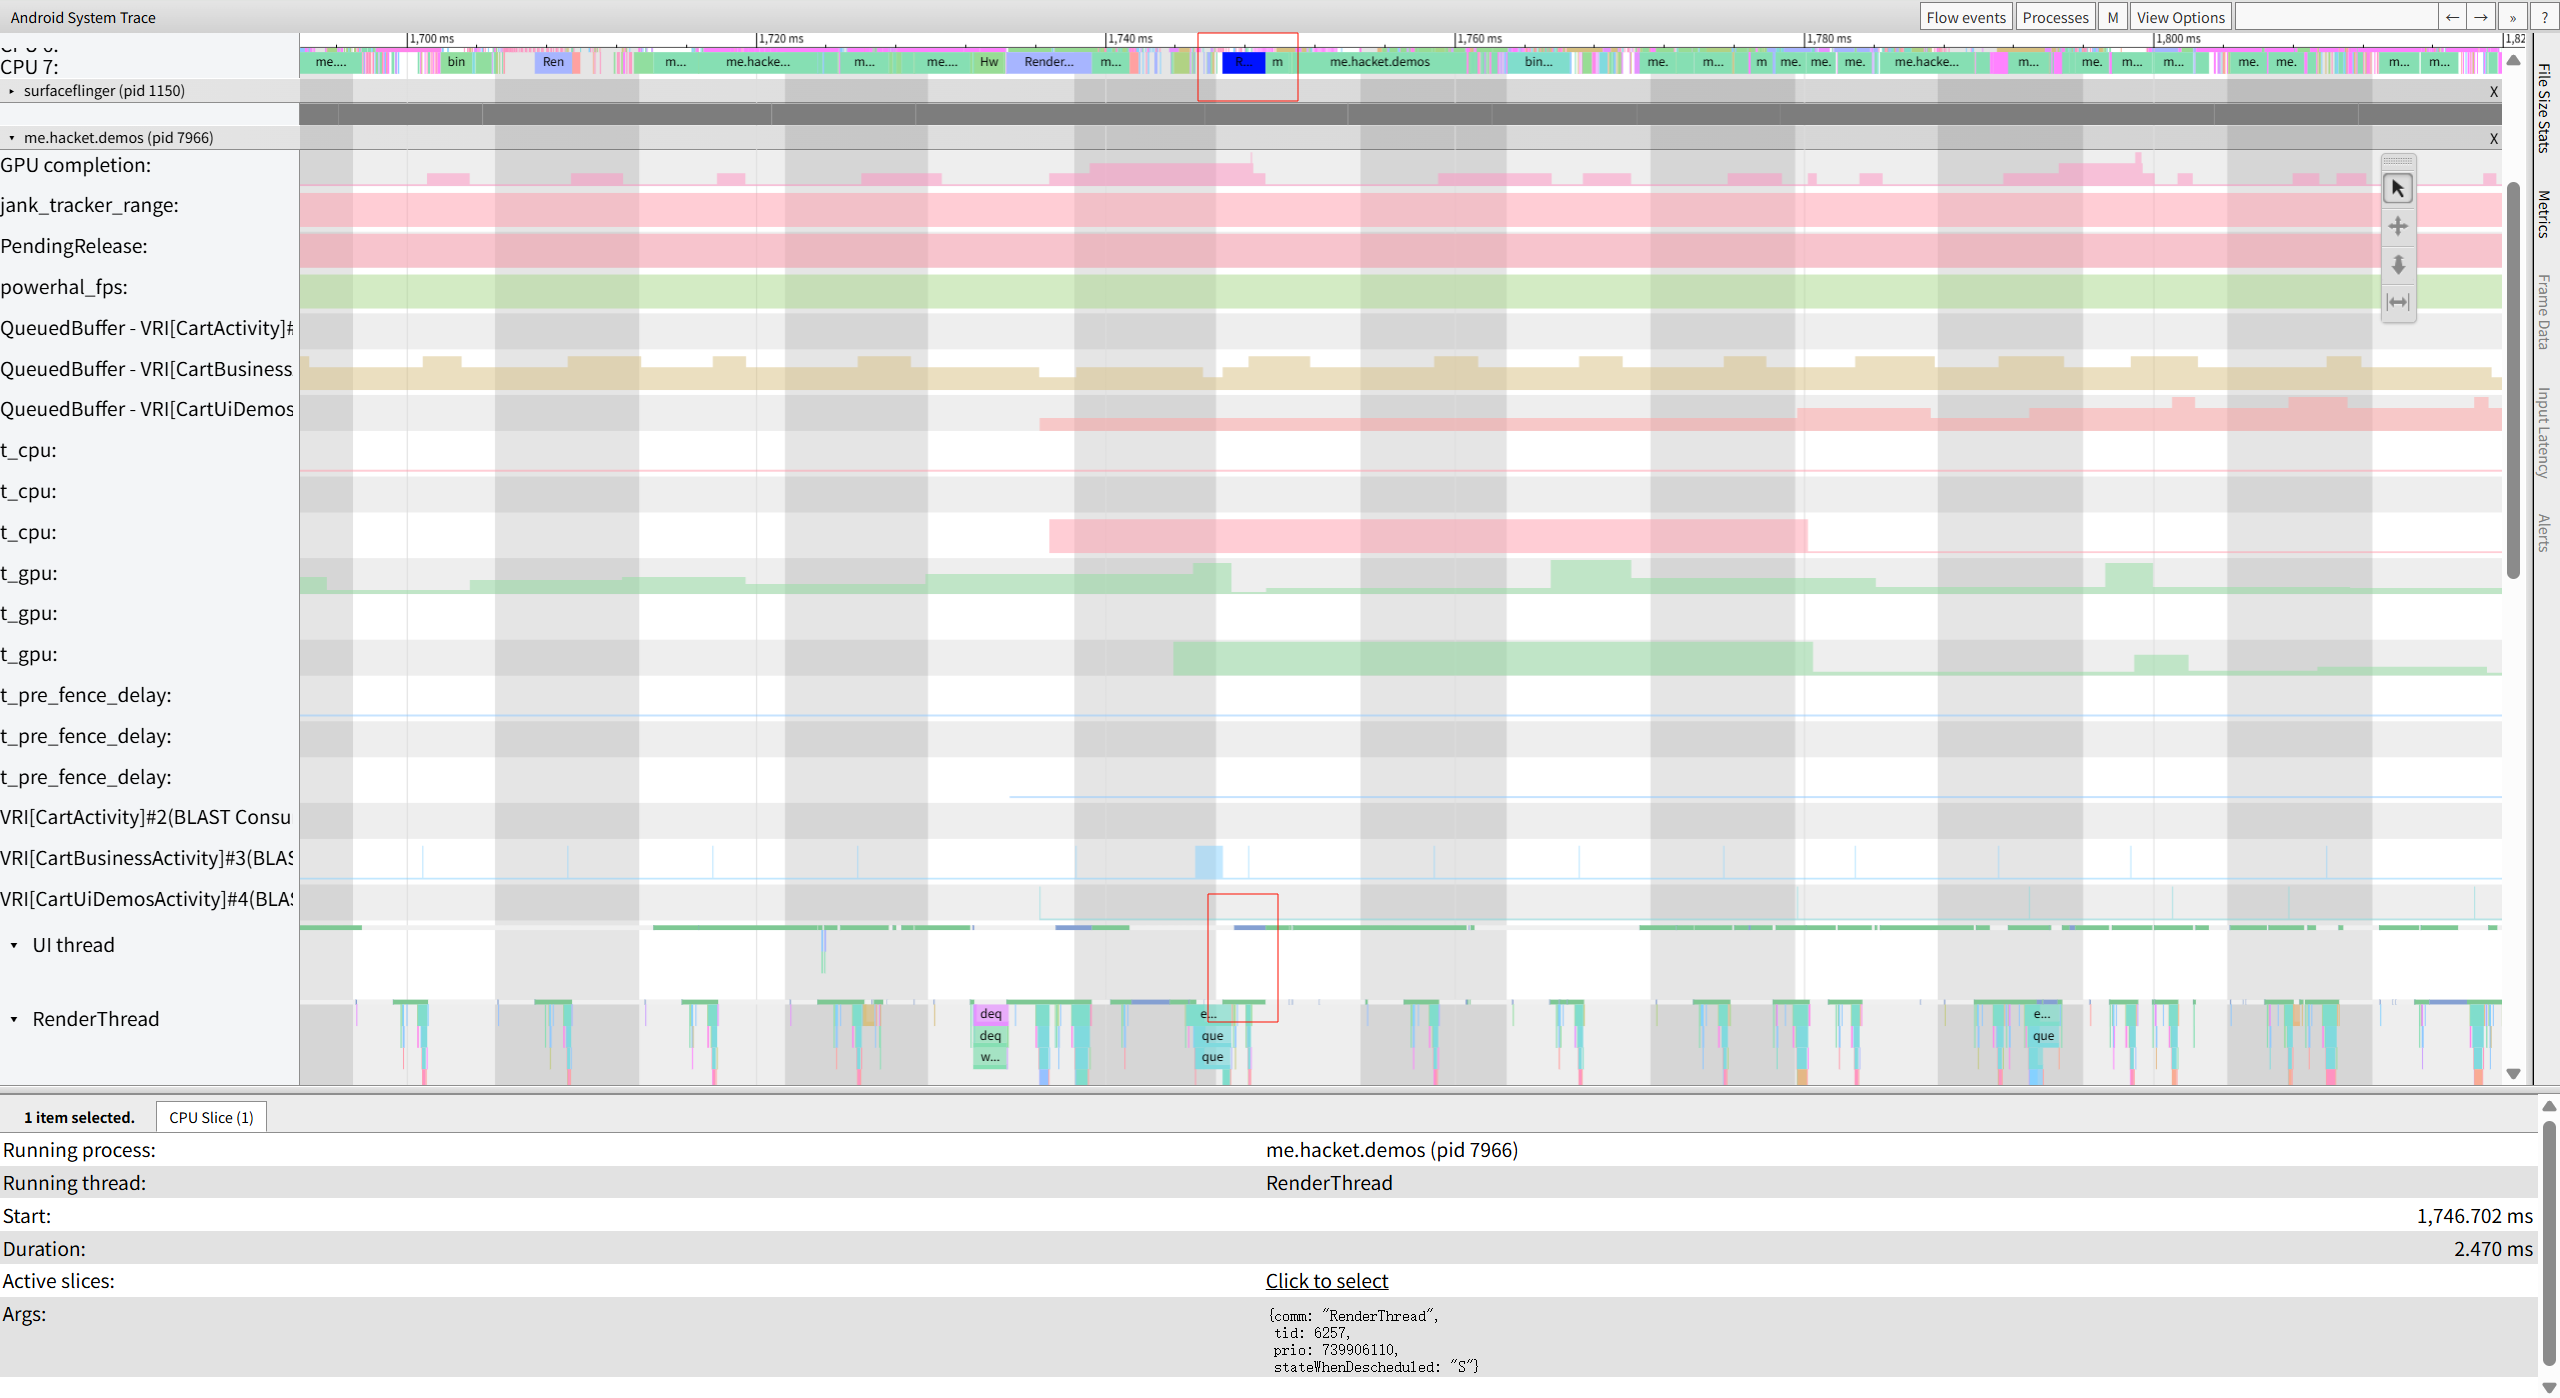Viewport: 2560px width, 1398px height.
Task: Select the CPU Slice (1) tab
Action: tap(211, 1117)
